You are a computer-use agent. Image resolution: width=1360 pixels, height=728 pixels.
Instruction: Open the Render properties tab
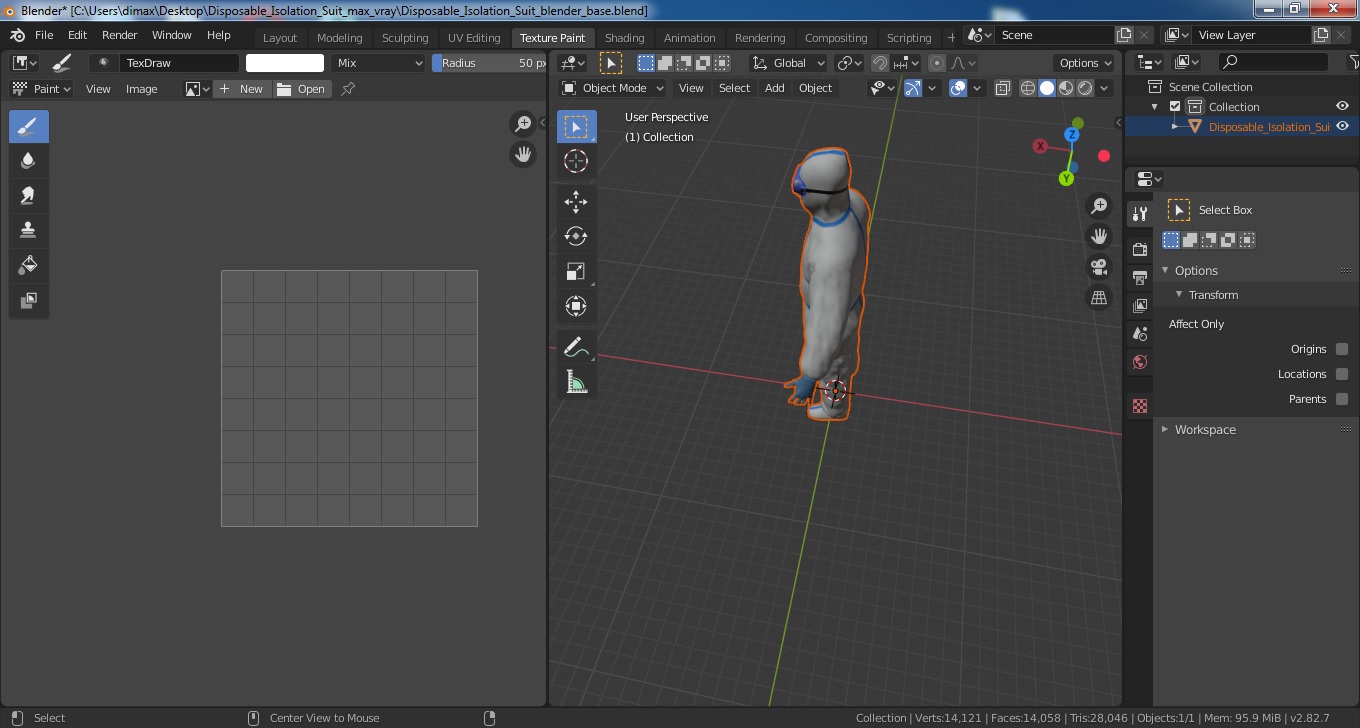click(x=1139, y=249)
